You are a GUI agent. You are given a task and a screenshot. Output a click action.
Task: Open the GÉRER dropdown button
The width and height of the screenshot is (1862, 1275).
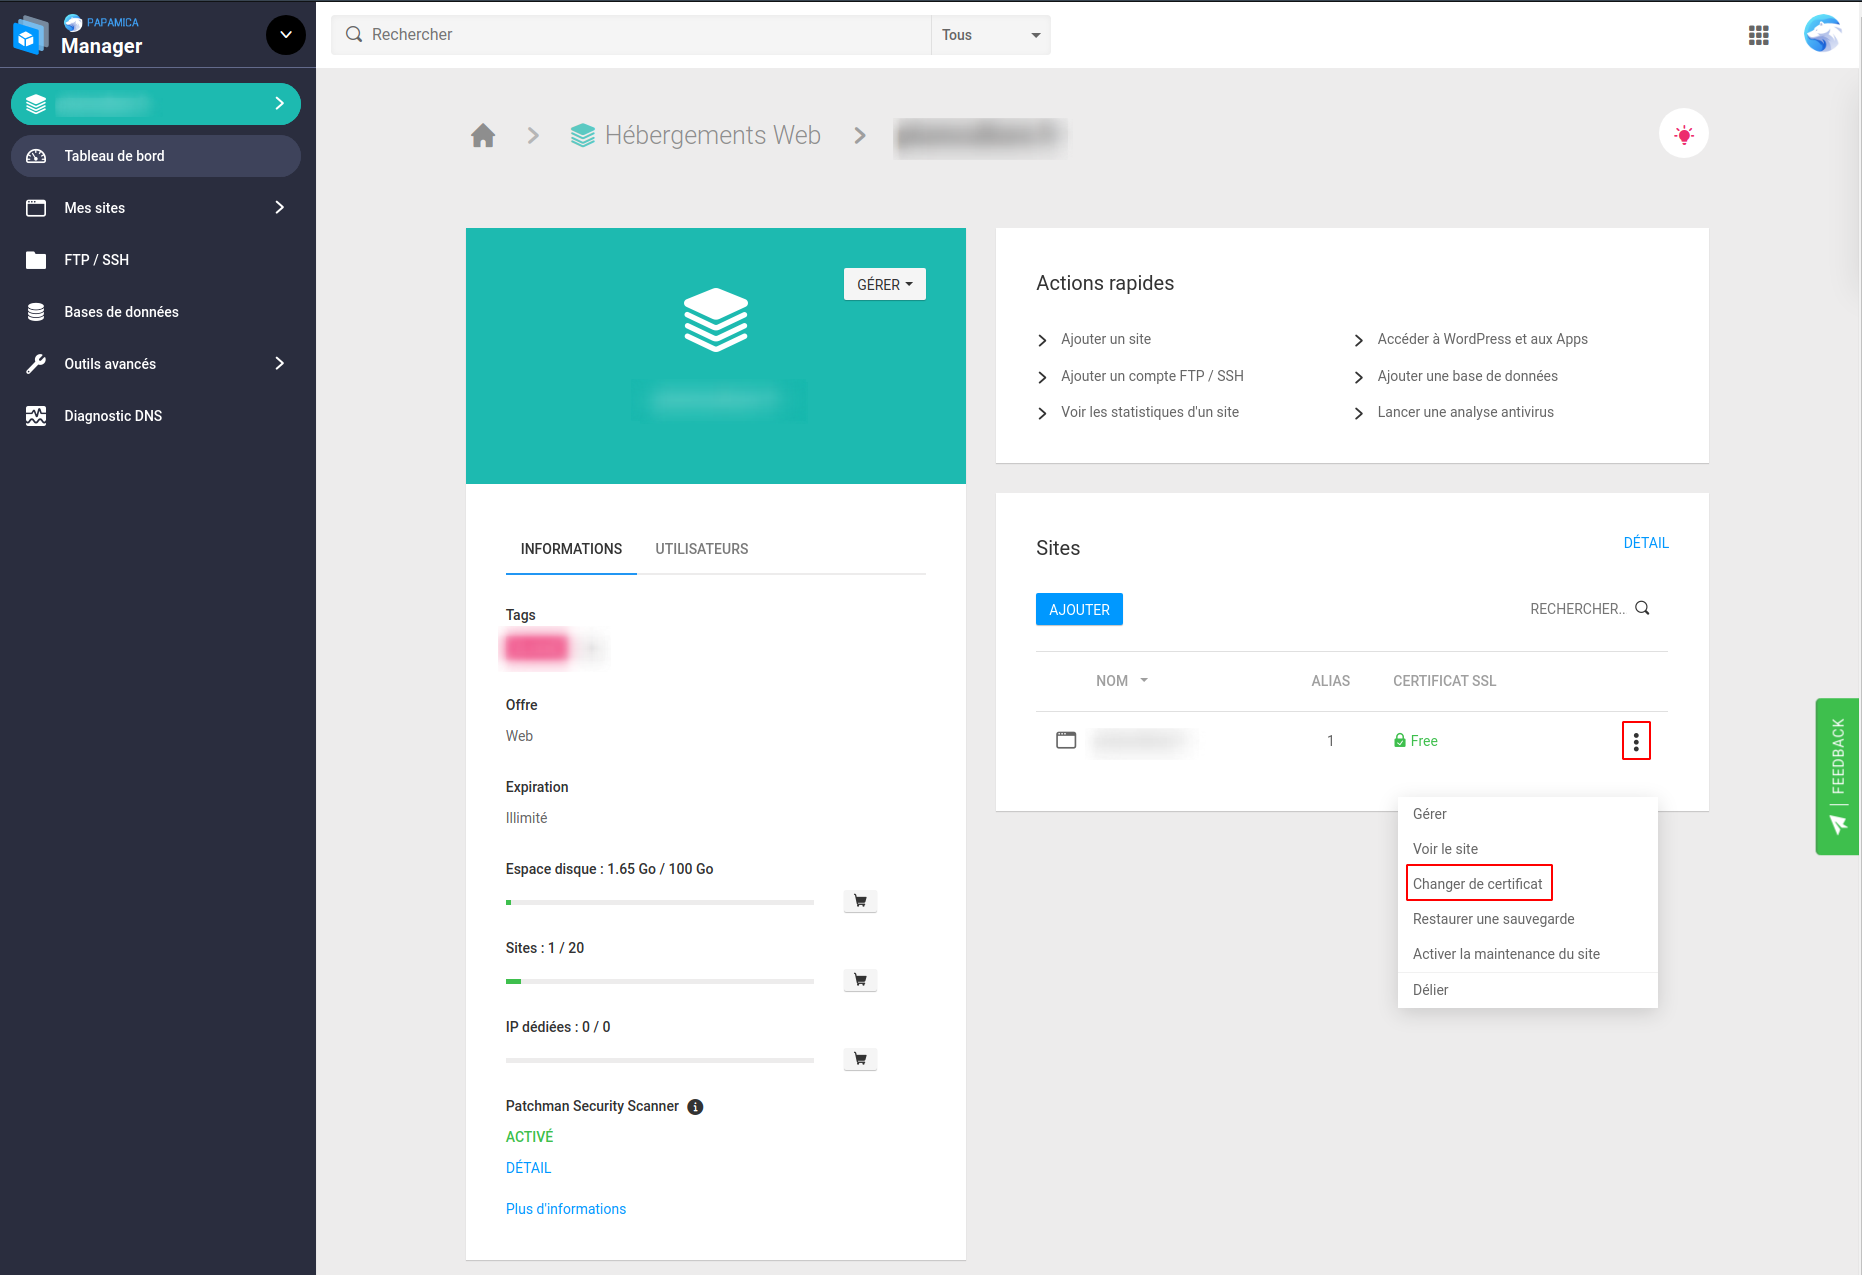(884, 285)
